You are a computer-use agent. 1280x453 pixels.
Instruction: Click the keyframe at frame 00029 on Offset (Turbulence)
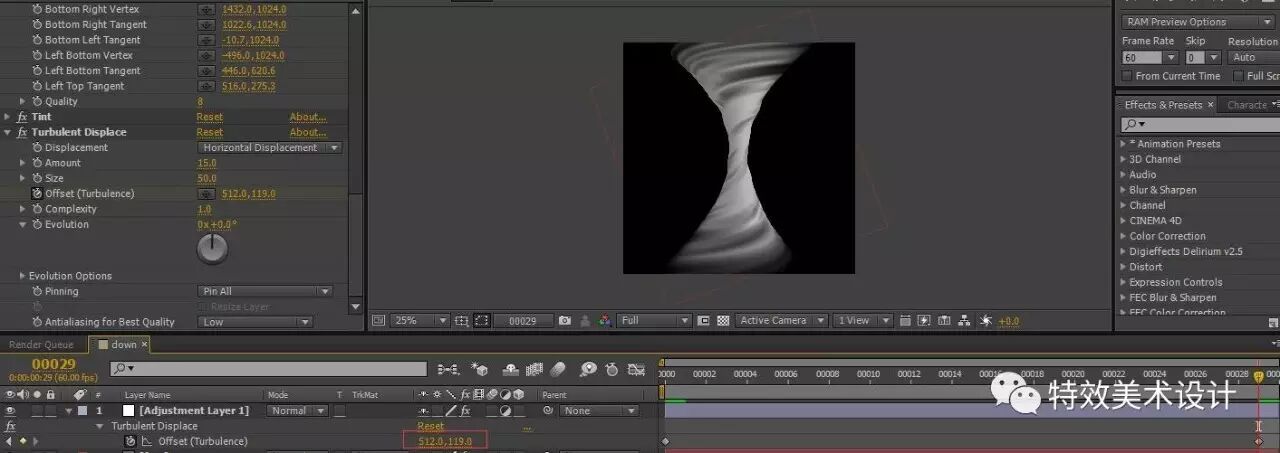click(1259, 441)
